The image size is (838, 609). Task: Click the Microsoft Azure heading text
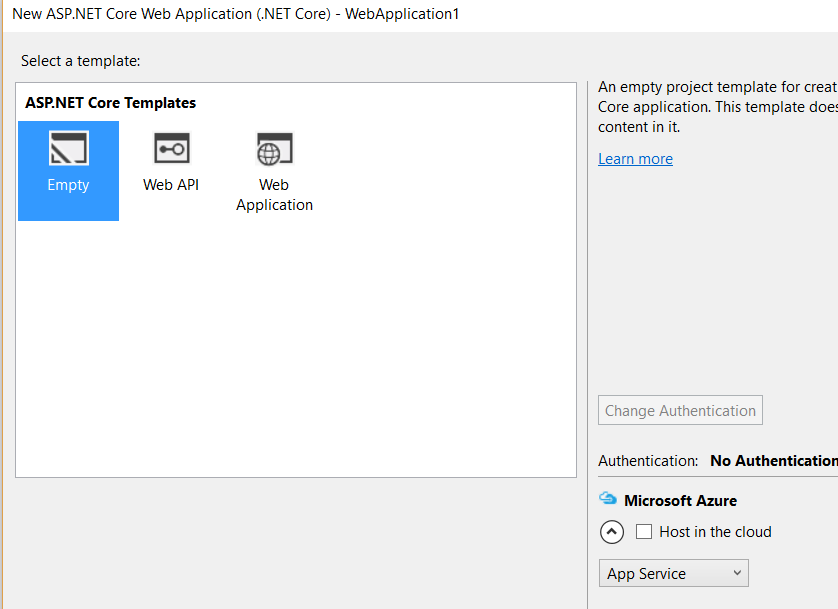[x=680, y=501]
